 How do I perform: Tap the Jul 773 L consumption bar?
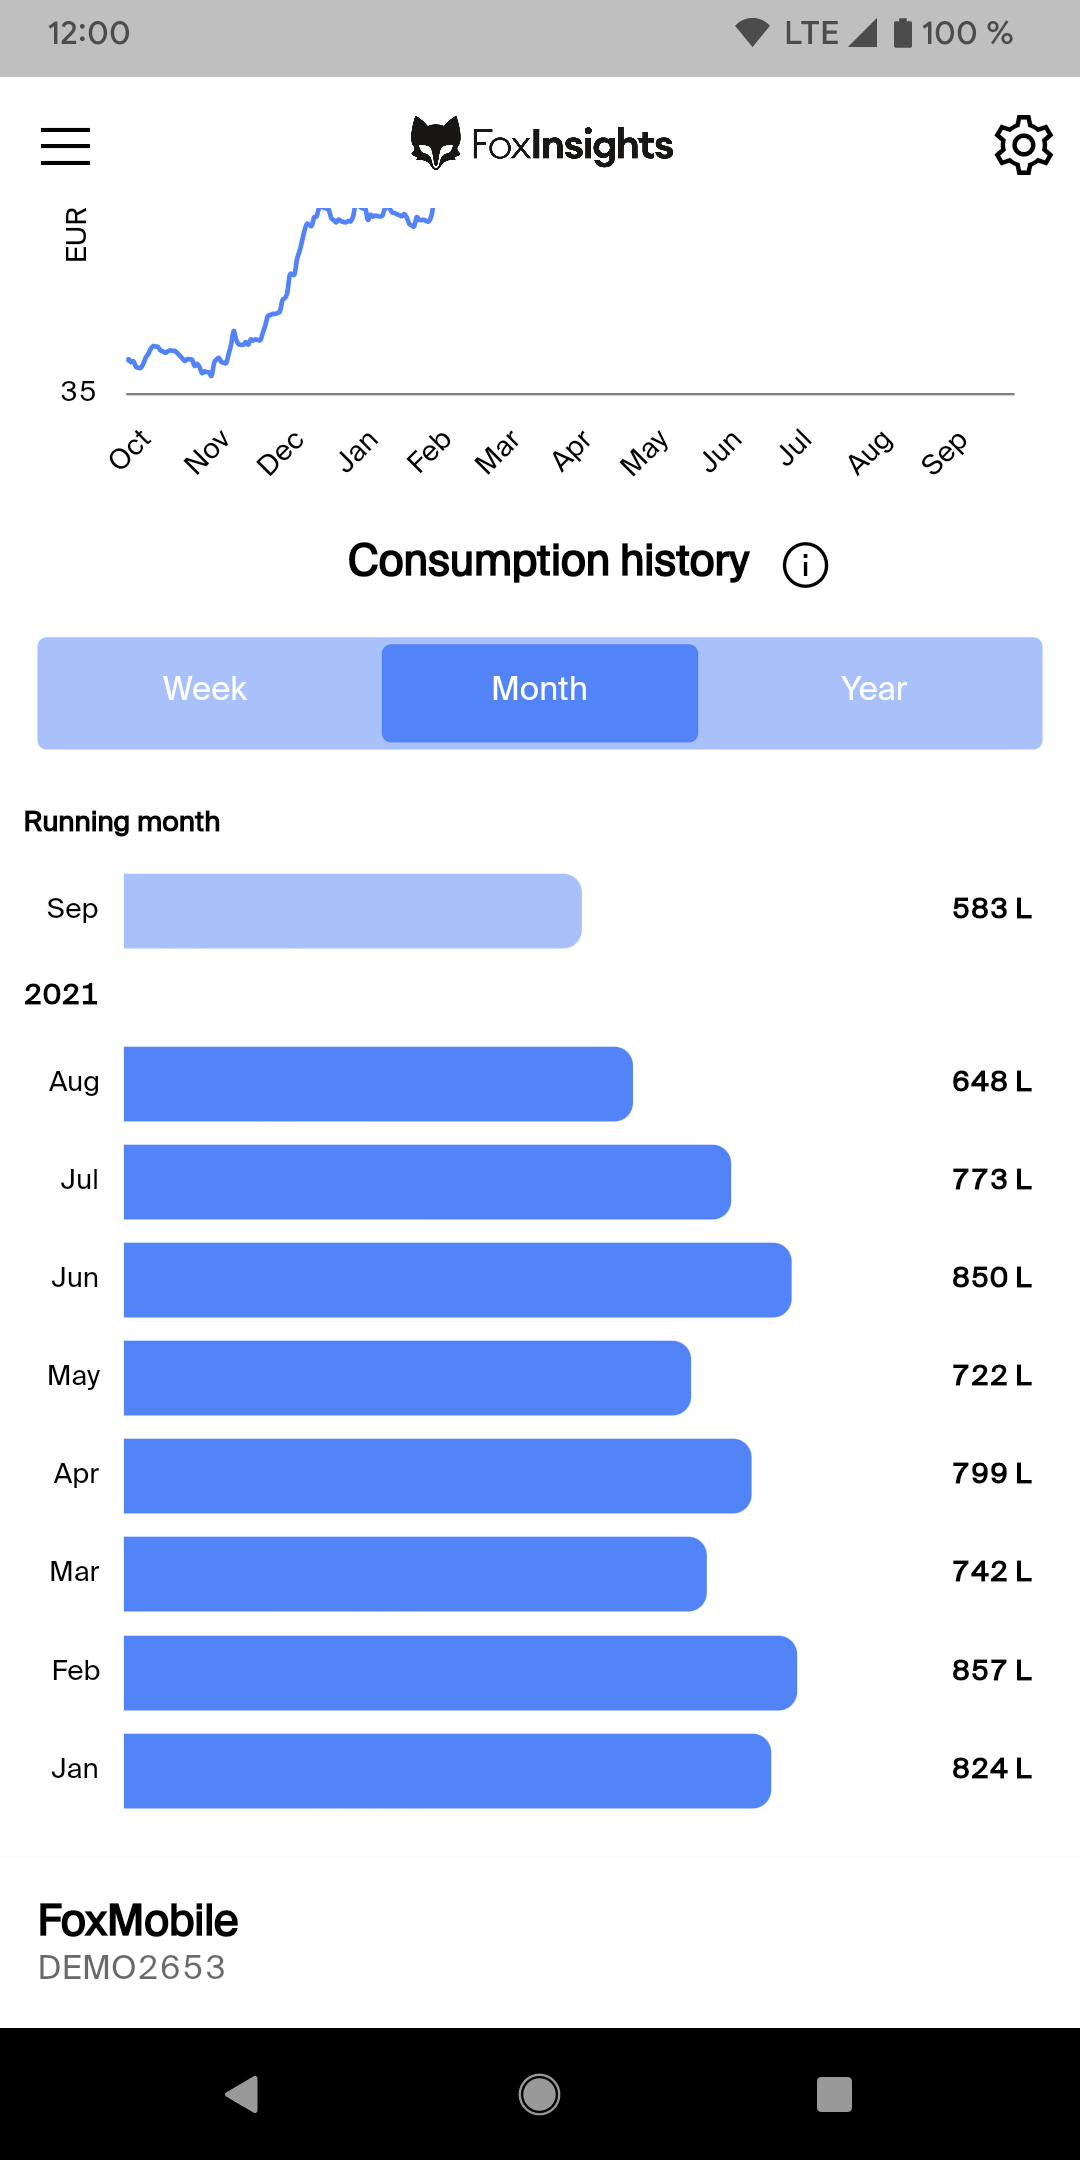(x=427, y=1182)
